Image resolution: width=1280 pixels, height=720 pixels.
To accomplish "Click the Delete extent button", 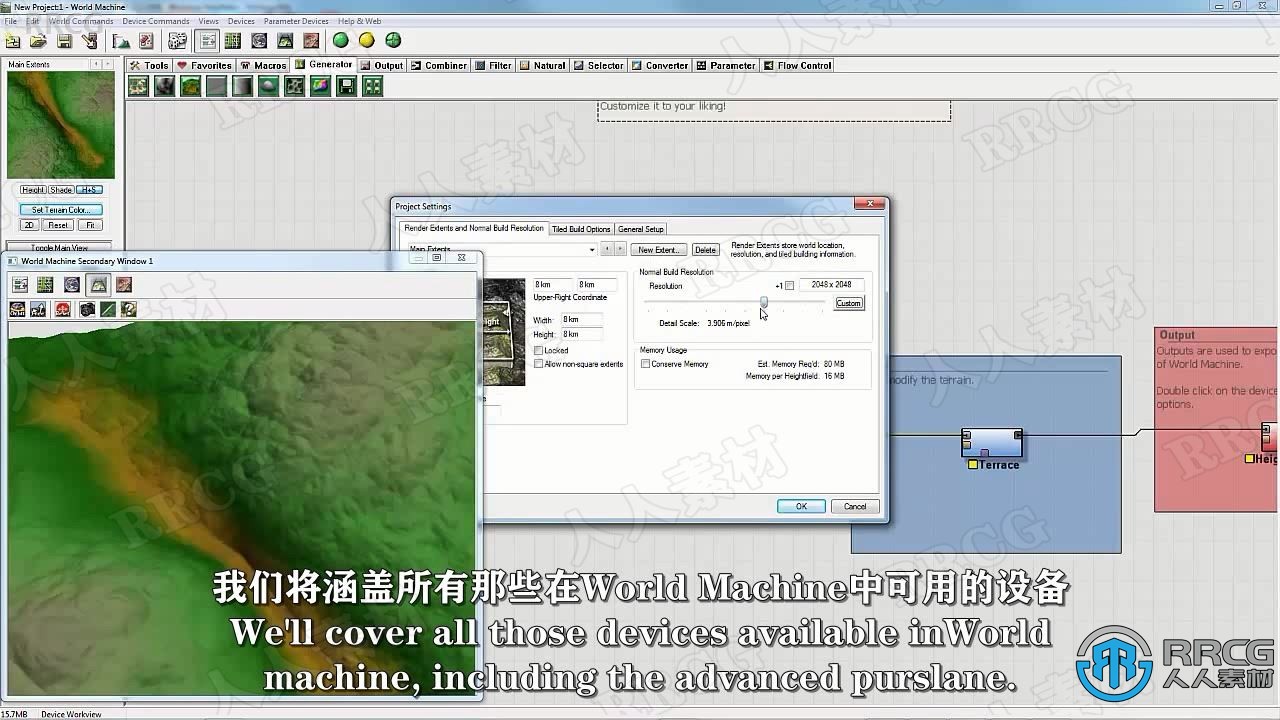I will 706,250.
